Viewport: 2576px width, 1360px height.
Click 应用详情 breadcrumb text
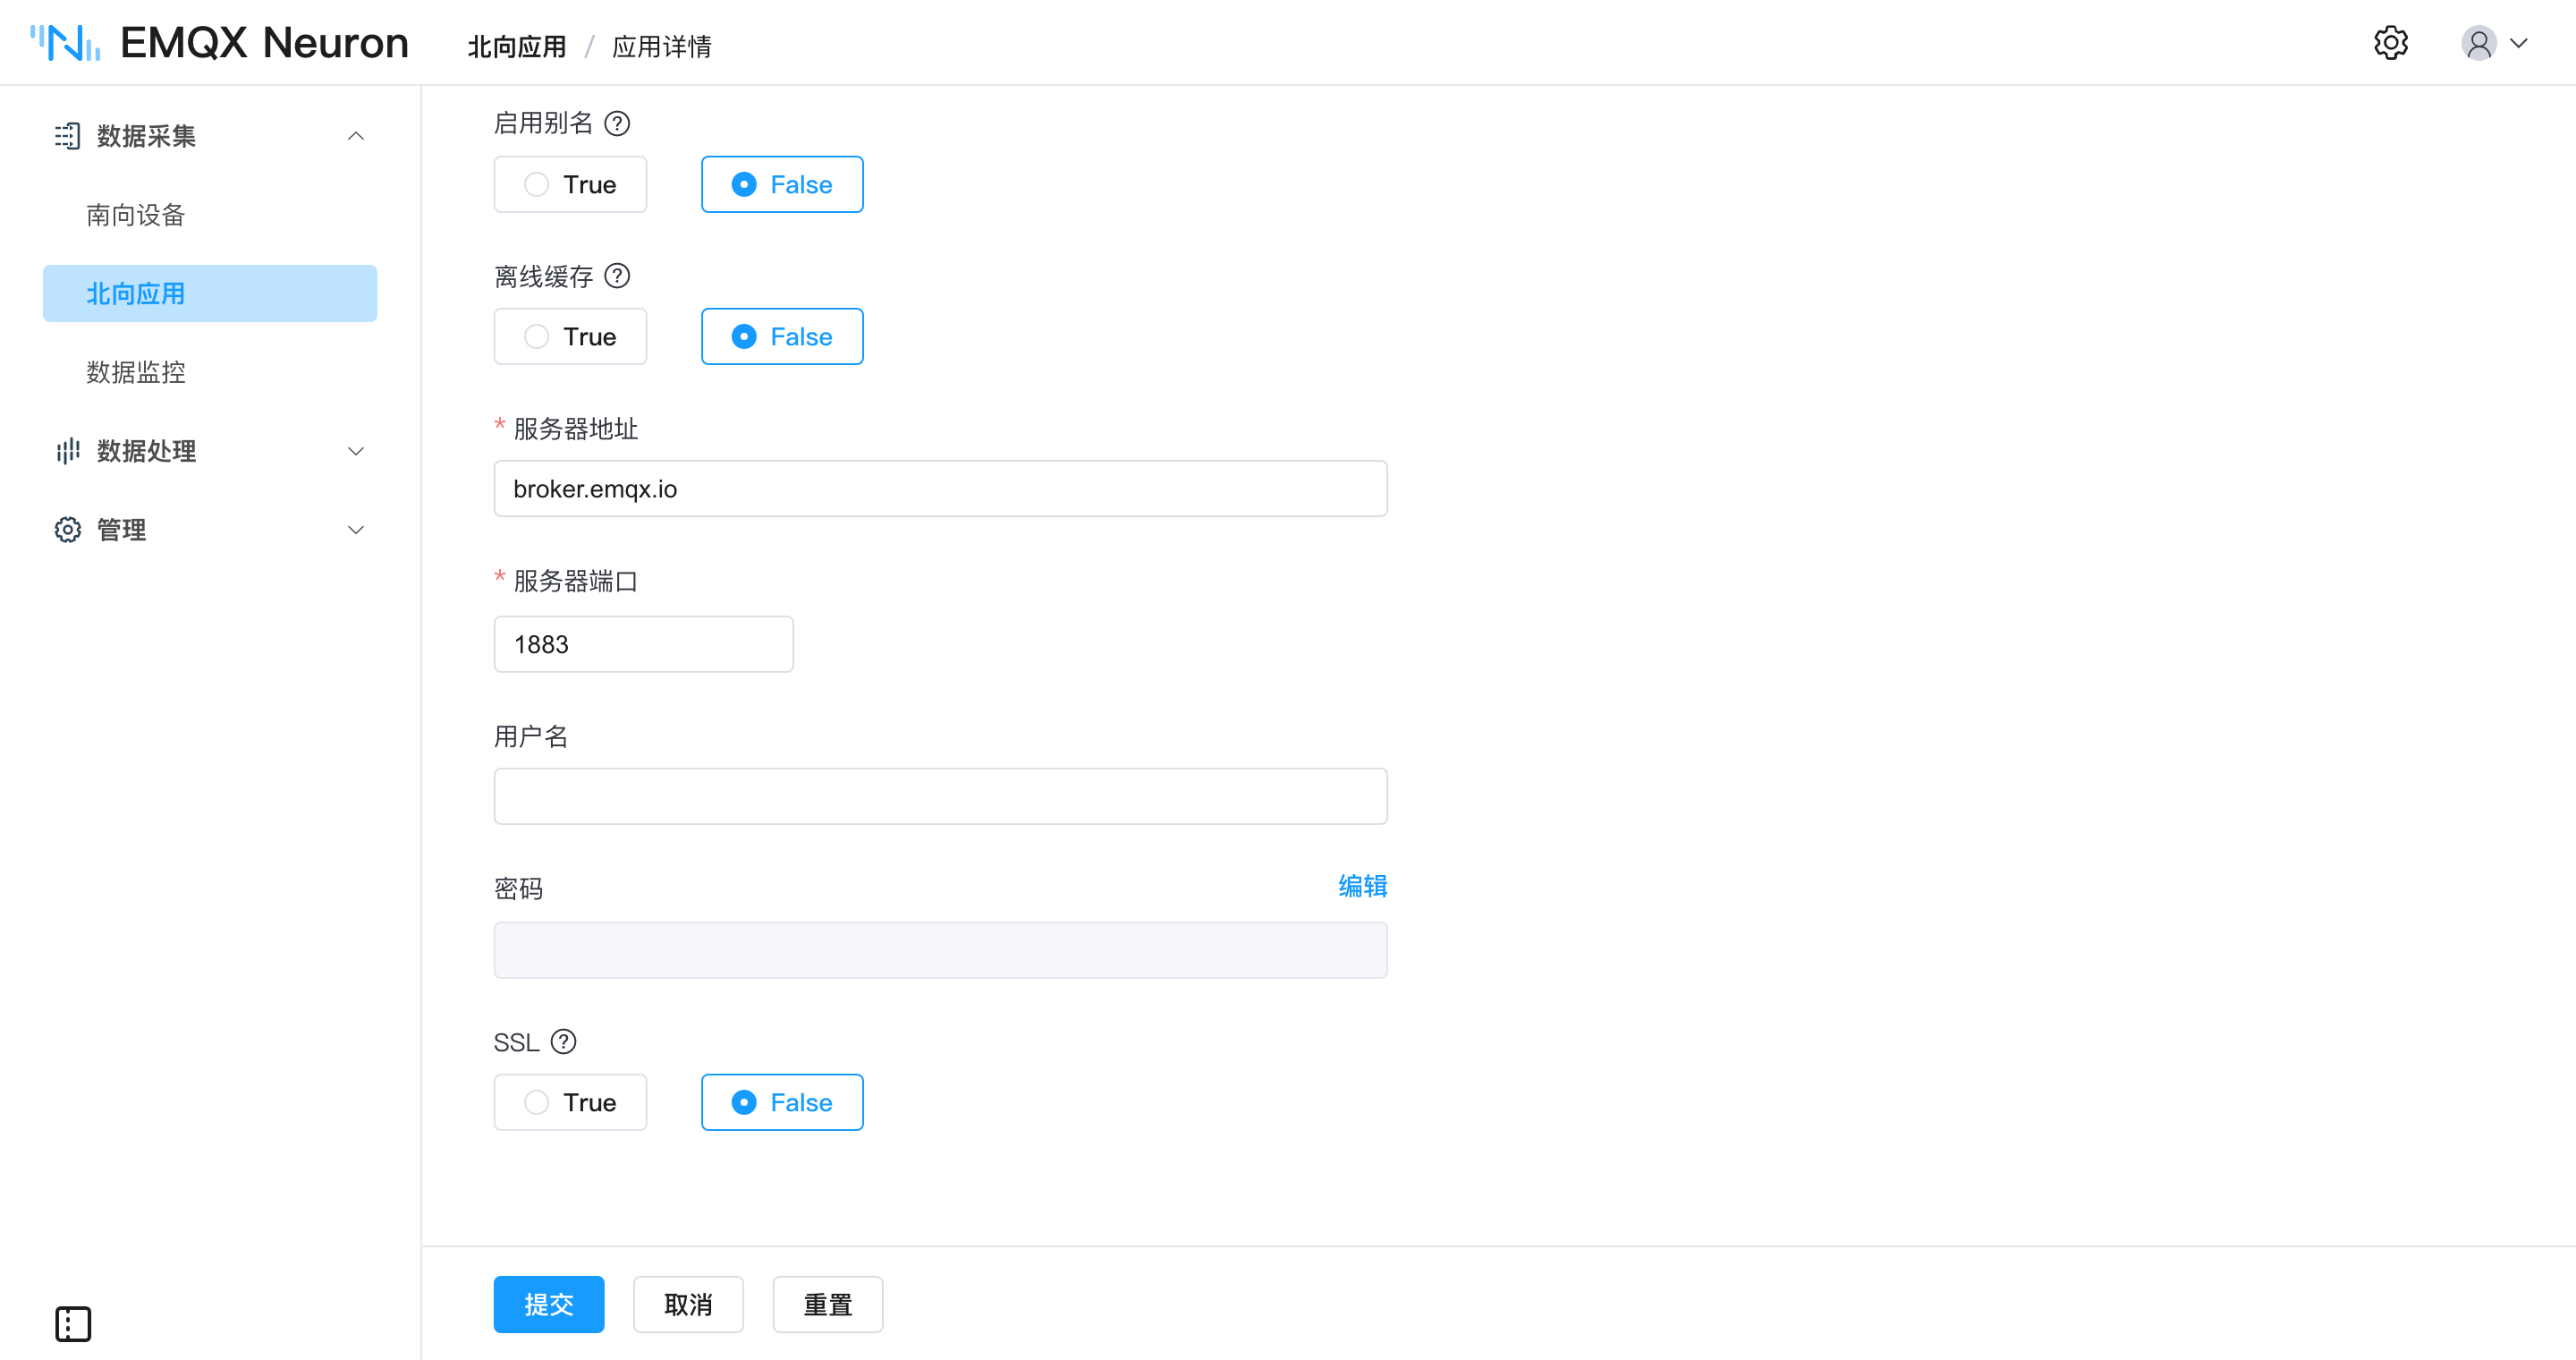click(661, 46)
